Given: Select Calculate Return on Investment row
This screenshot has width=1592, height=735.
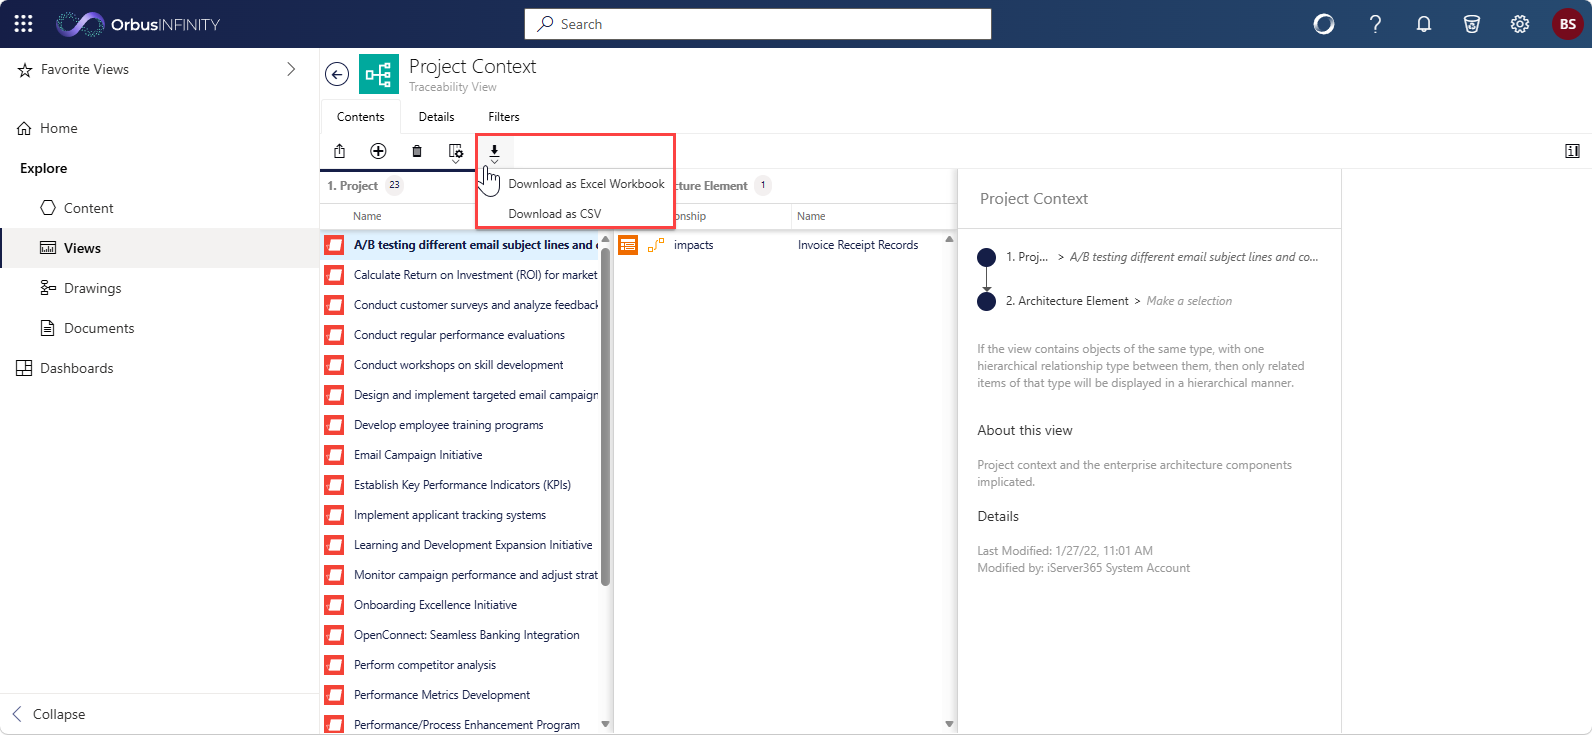Looking at the screenshot, I should (x=460, y=275).
